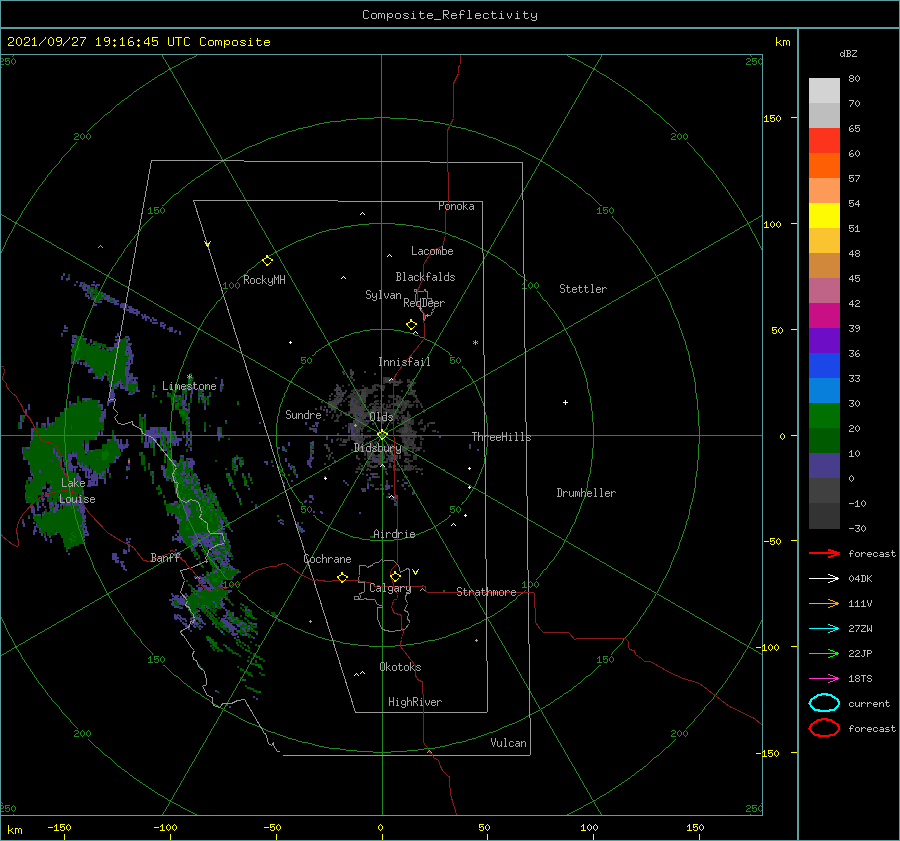Click the Innisfail city label

click(404, 362)
